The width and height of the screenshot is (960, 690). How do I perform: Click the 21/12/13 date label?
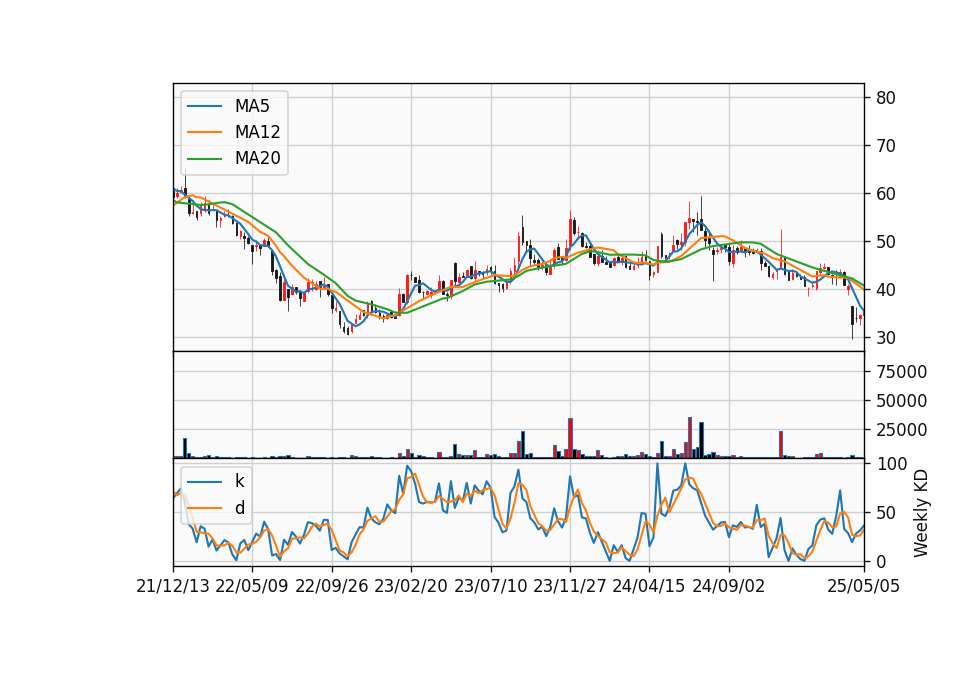coord(173,586)
